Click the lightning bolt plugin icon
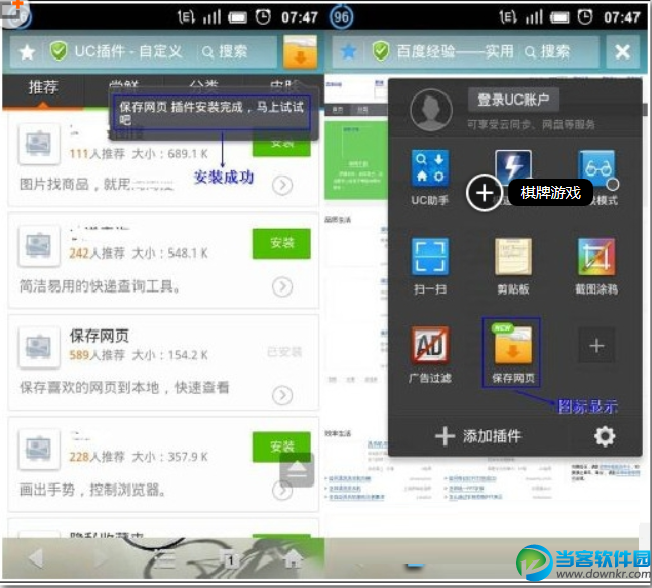The width and height of the screenshot is (652, 588). [x=513, y=164]
